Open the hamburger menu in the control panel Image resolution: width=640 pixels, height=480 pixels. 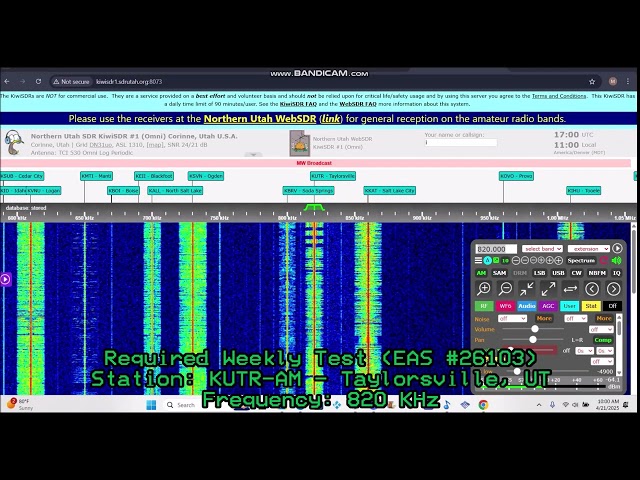click(478, 260)
